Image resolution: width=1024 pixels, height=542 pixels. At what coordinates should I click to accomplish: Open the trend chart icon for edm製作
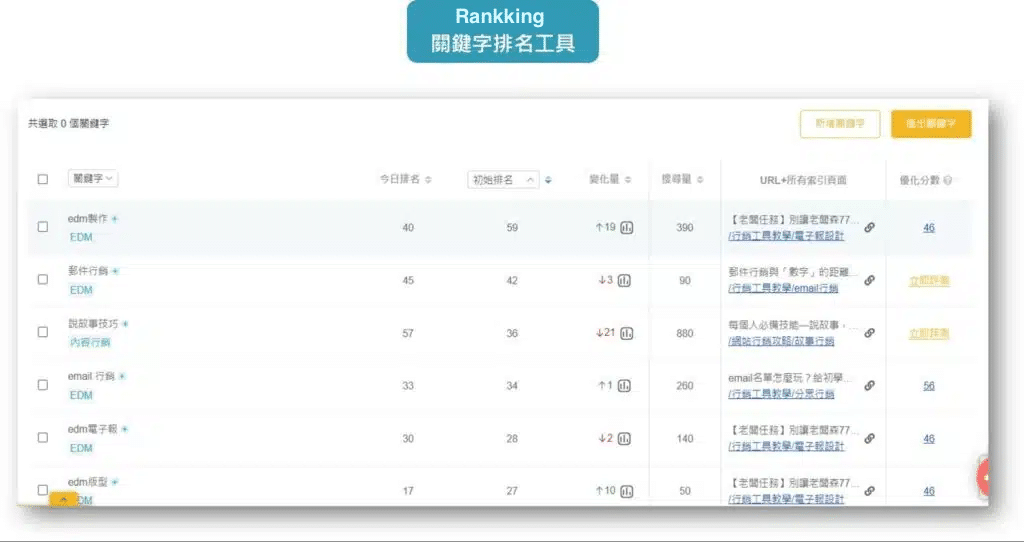[627, 228]
